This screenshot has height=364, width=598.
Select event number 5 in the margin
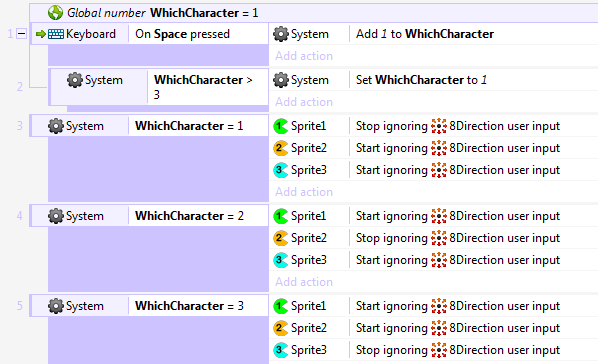tap(19, 306)
